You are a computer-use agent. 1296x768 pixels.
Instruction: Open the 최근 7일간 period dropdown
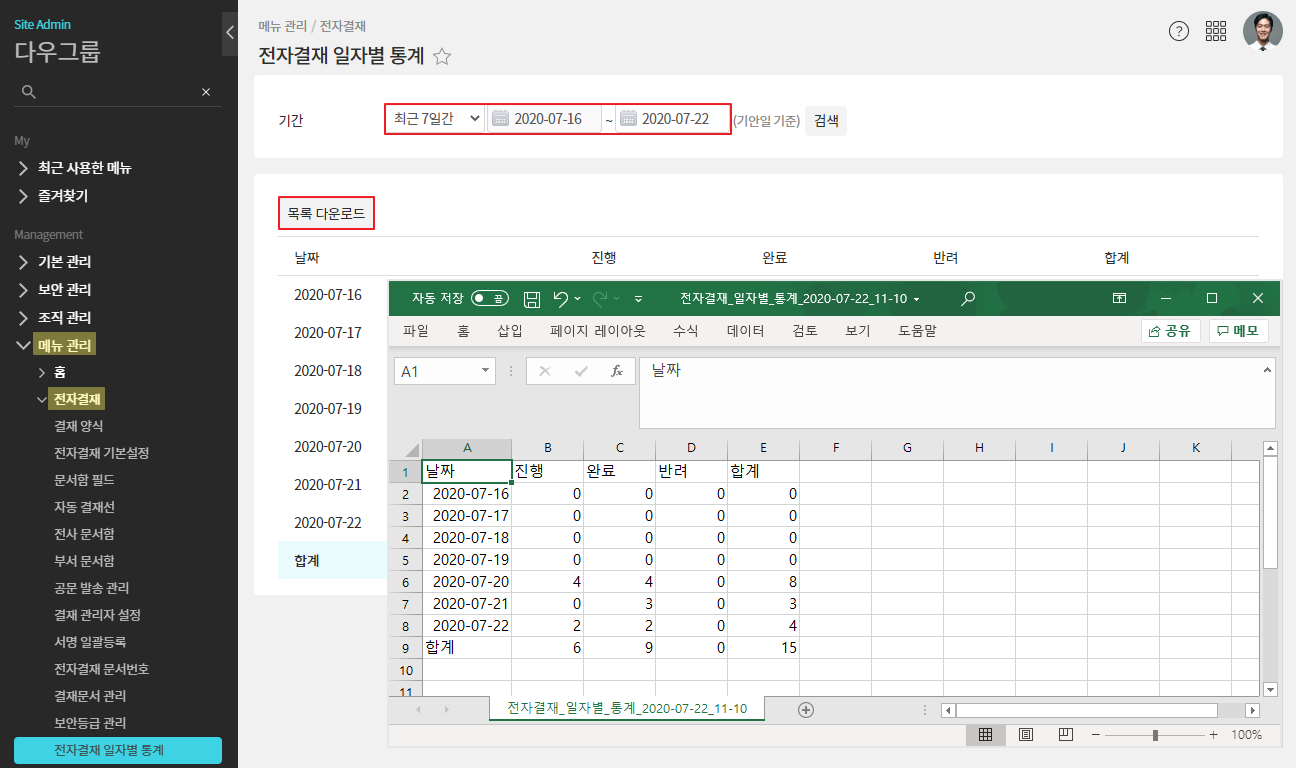pos(436,119)
